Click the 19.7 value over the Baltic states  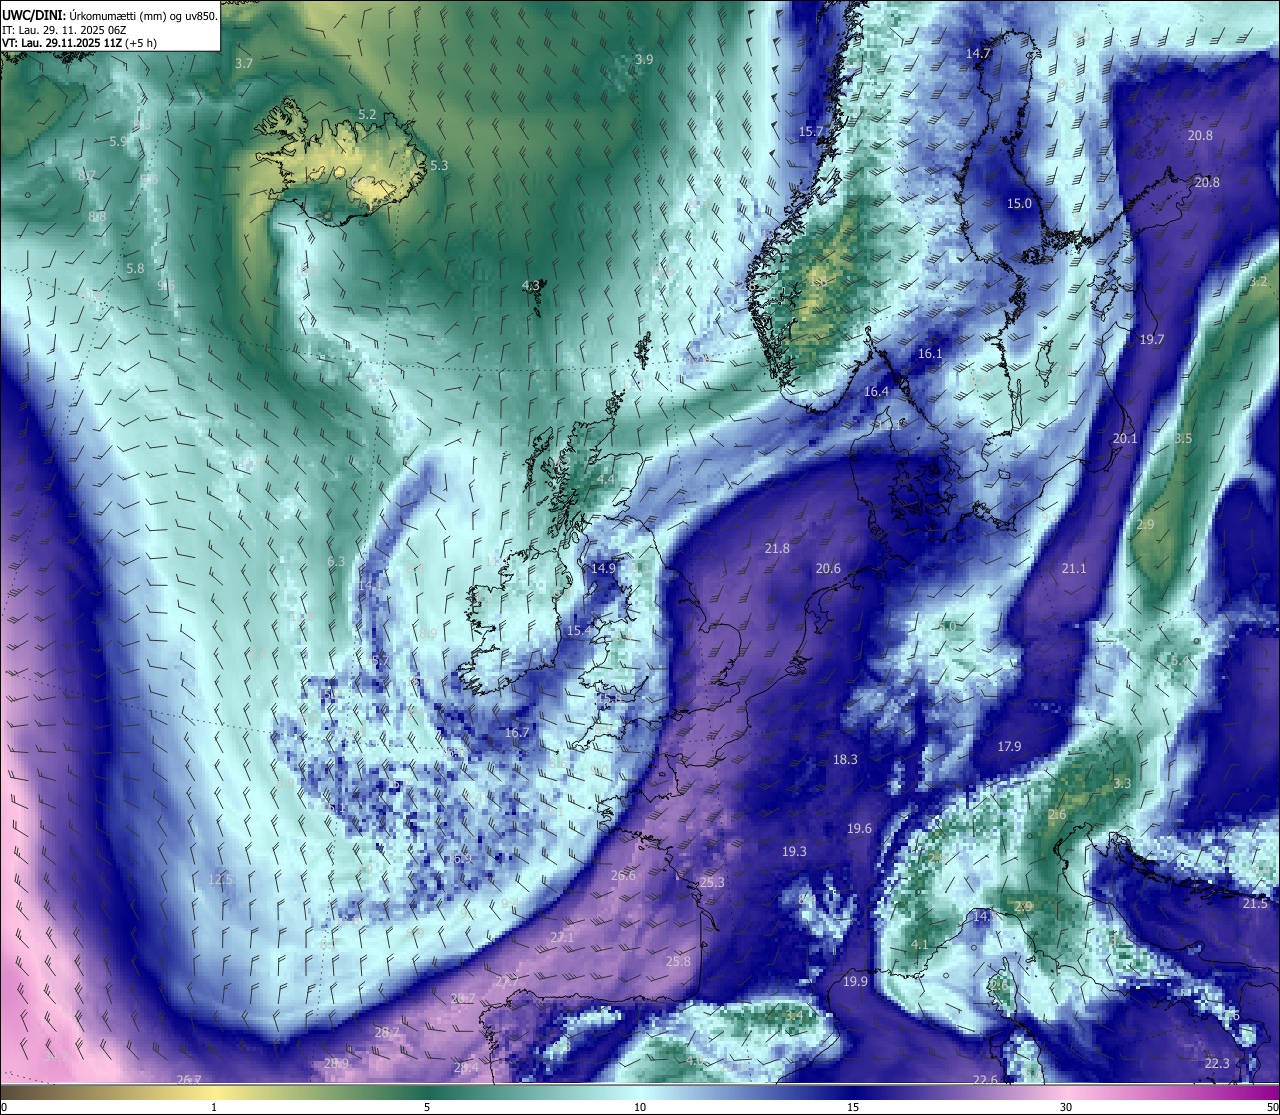point(1152,339)
